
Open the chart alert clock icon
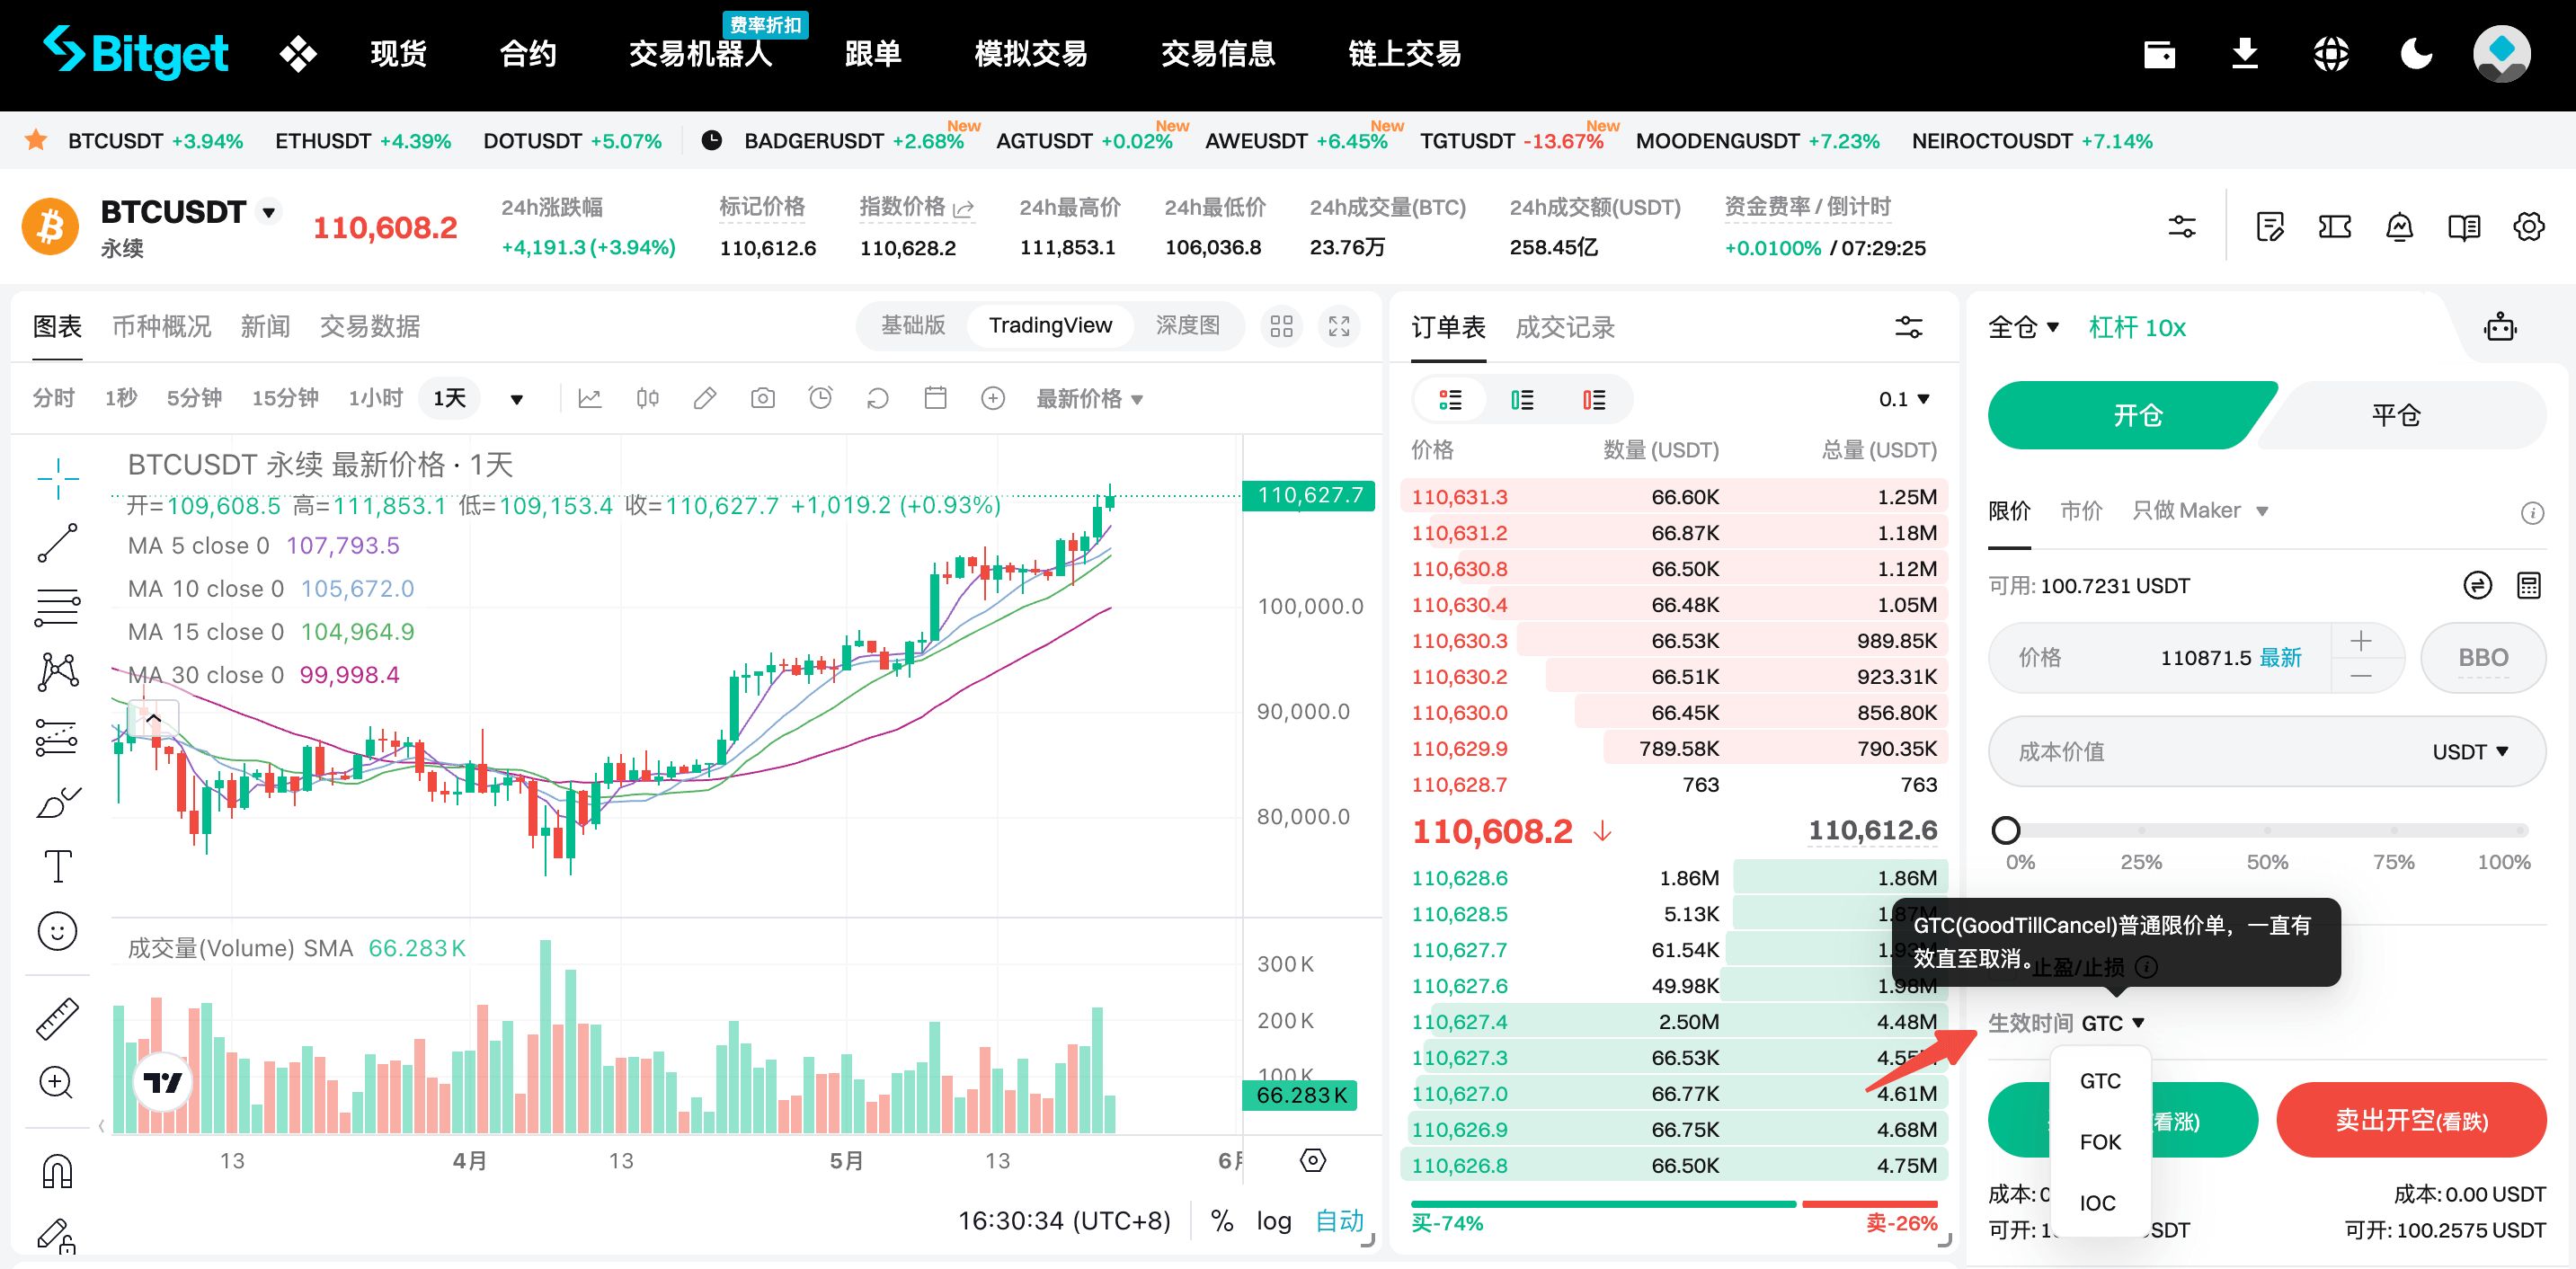(820, 397)
